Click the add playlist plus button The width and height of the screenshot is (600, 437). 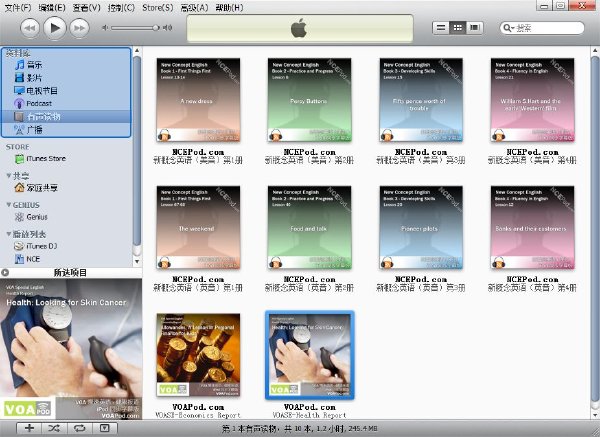pyautogui.click(x=29, y=428)
